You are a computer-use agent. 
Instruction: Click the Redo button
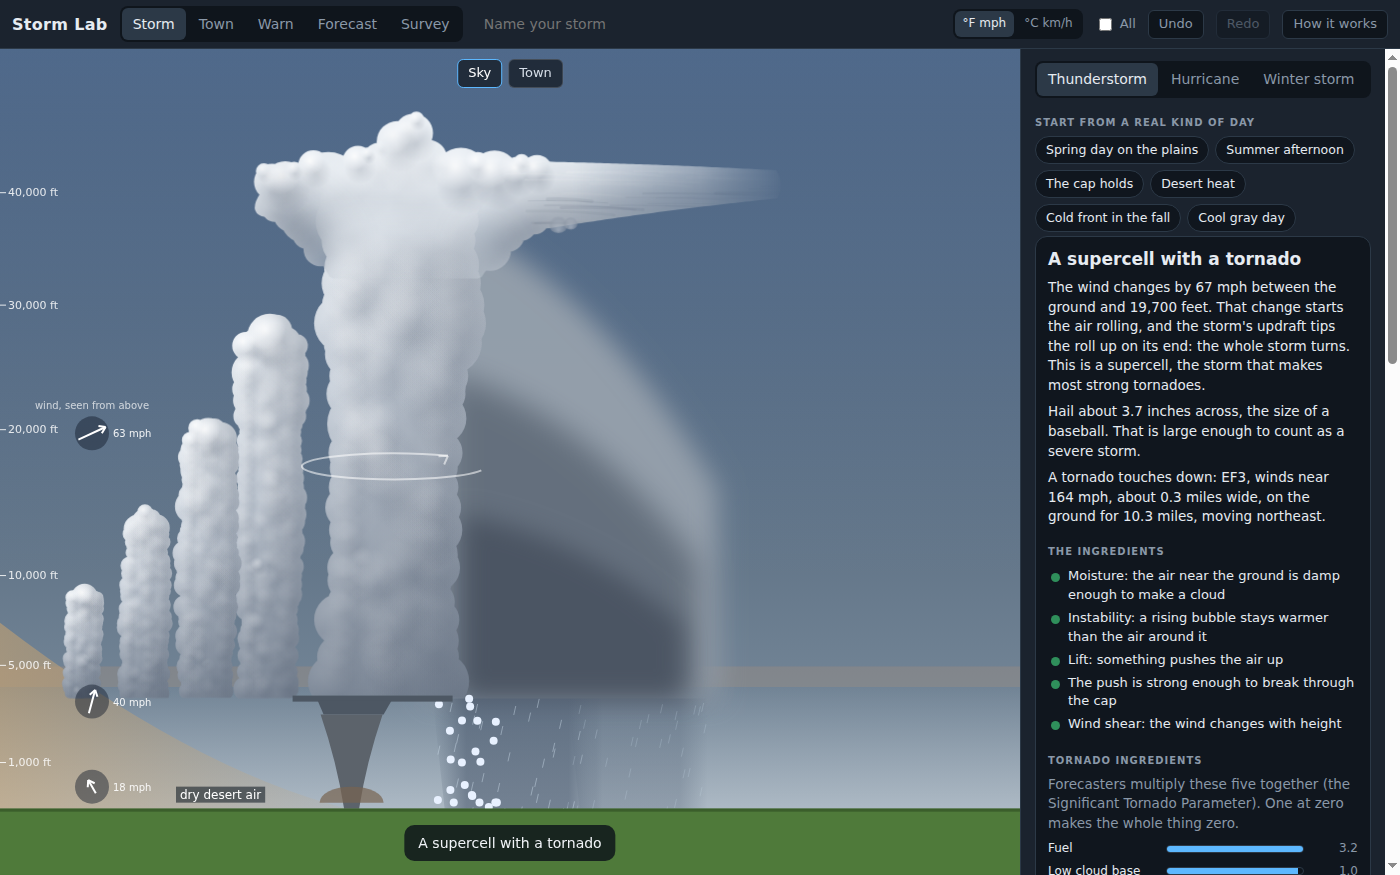pos(1243,24)
